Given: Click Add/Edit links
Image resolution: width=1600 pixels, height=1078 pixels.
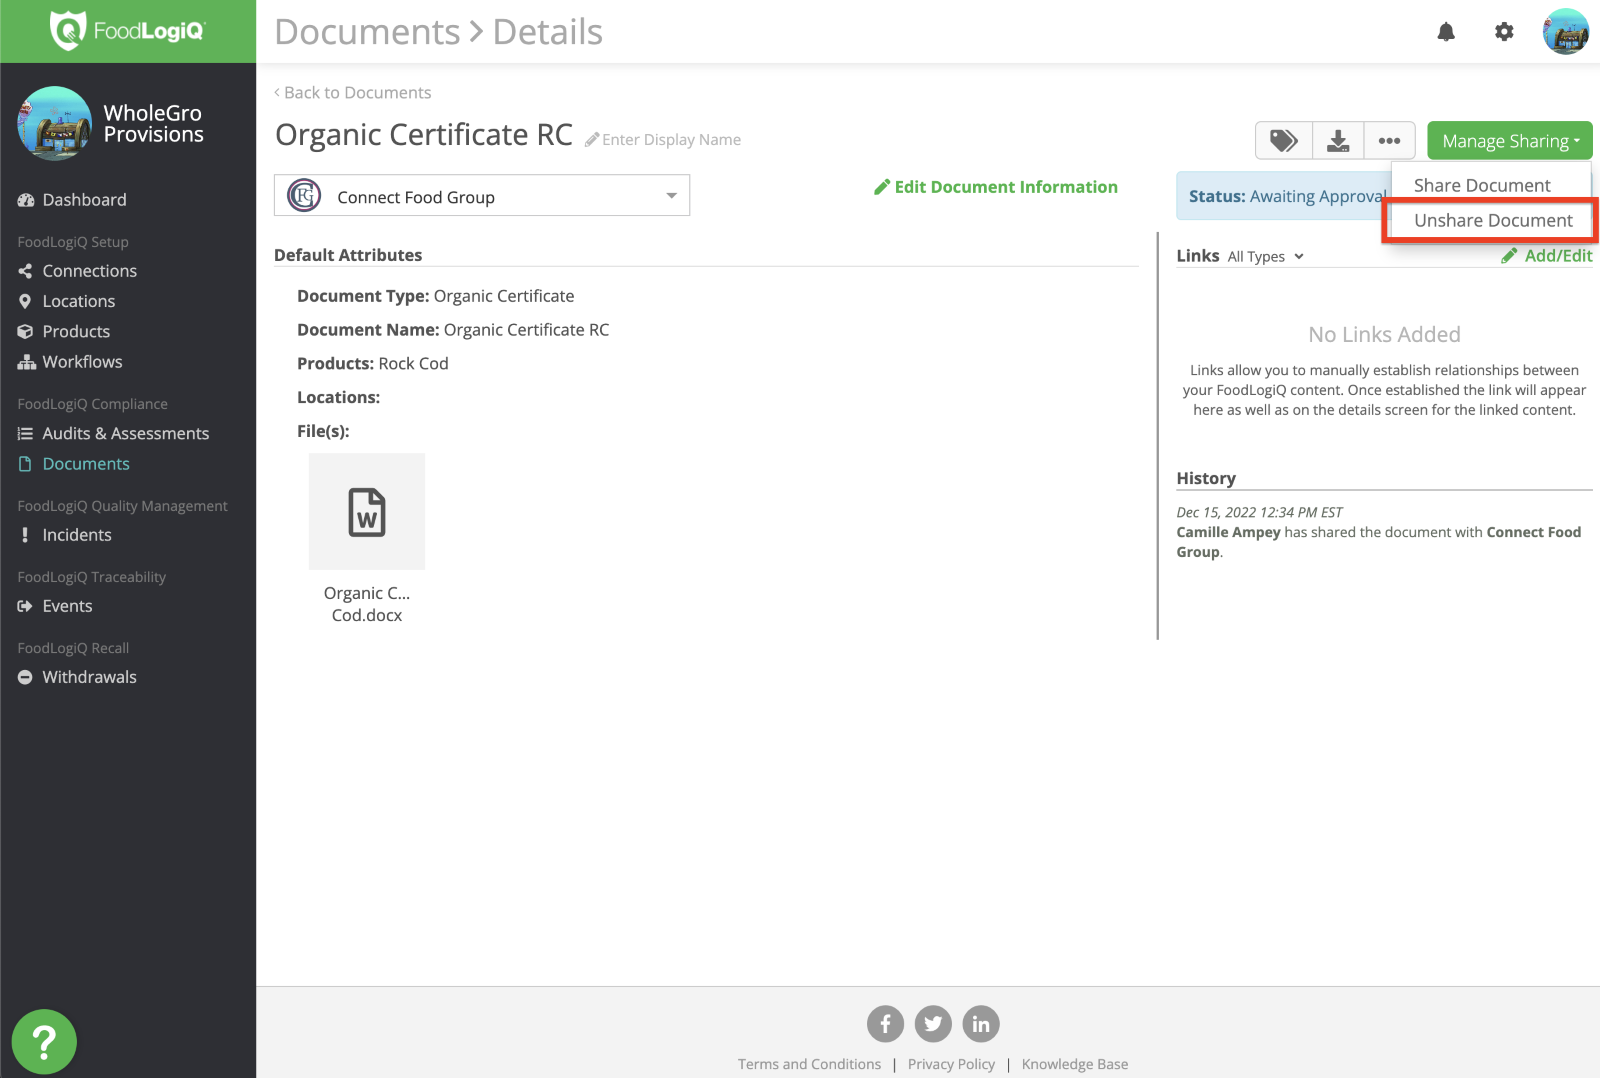Looking at the screenshot, I should [1547, 256].
